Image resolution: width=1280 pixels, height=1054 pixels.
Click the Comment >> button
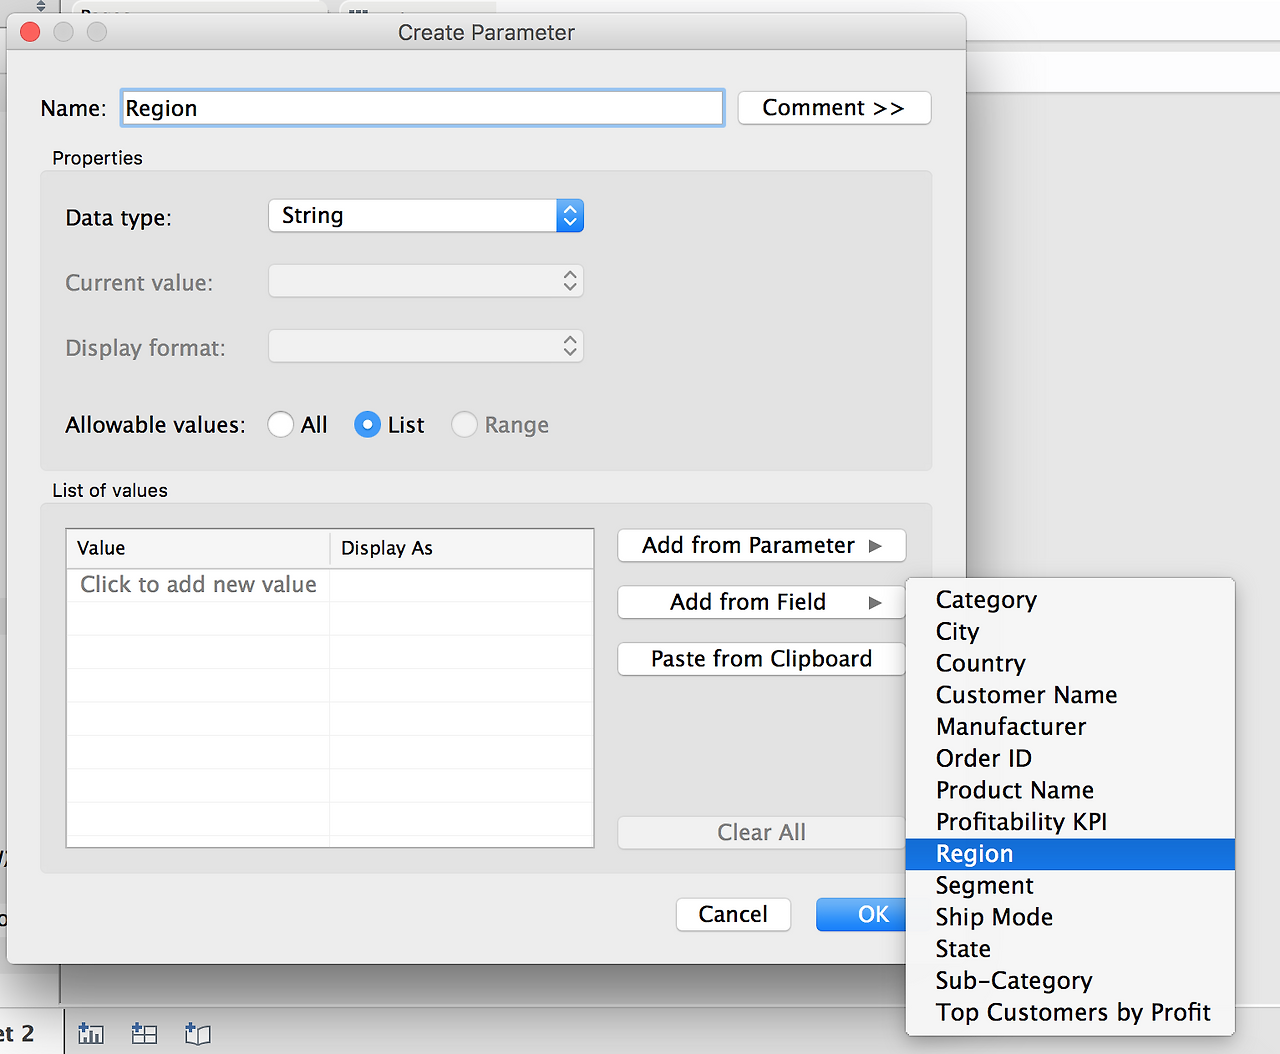pos(834,108)
